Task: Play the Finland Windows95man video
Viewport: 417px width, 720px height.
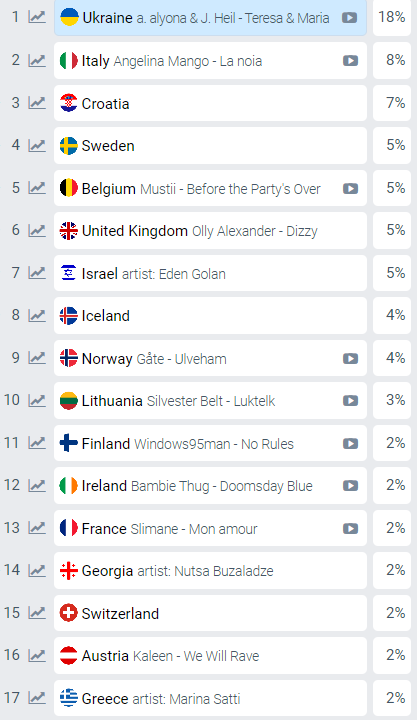Action: 350,444
